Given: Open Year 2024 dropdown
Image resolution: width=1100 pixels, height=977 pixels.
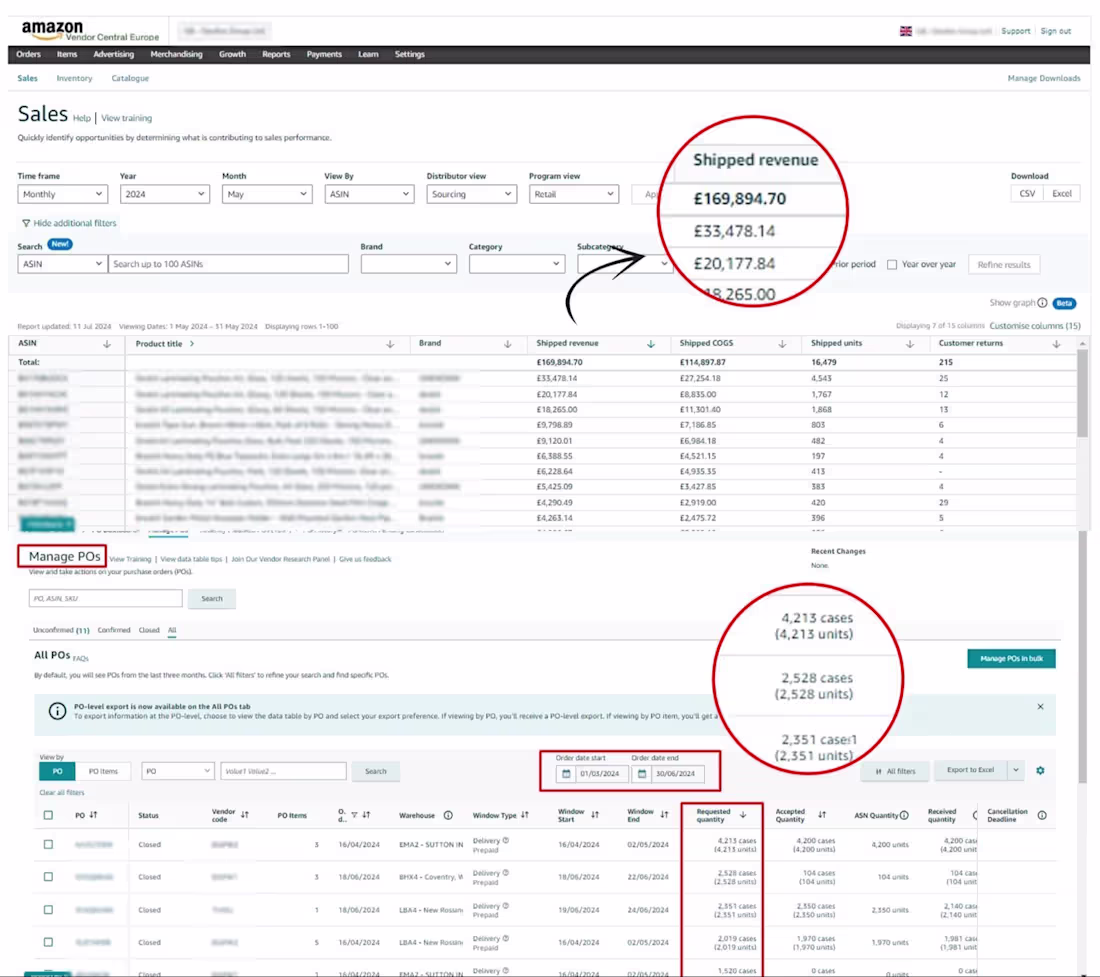Looking at the screenshot, I should (165, 194).
